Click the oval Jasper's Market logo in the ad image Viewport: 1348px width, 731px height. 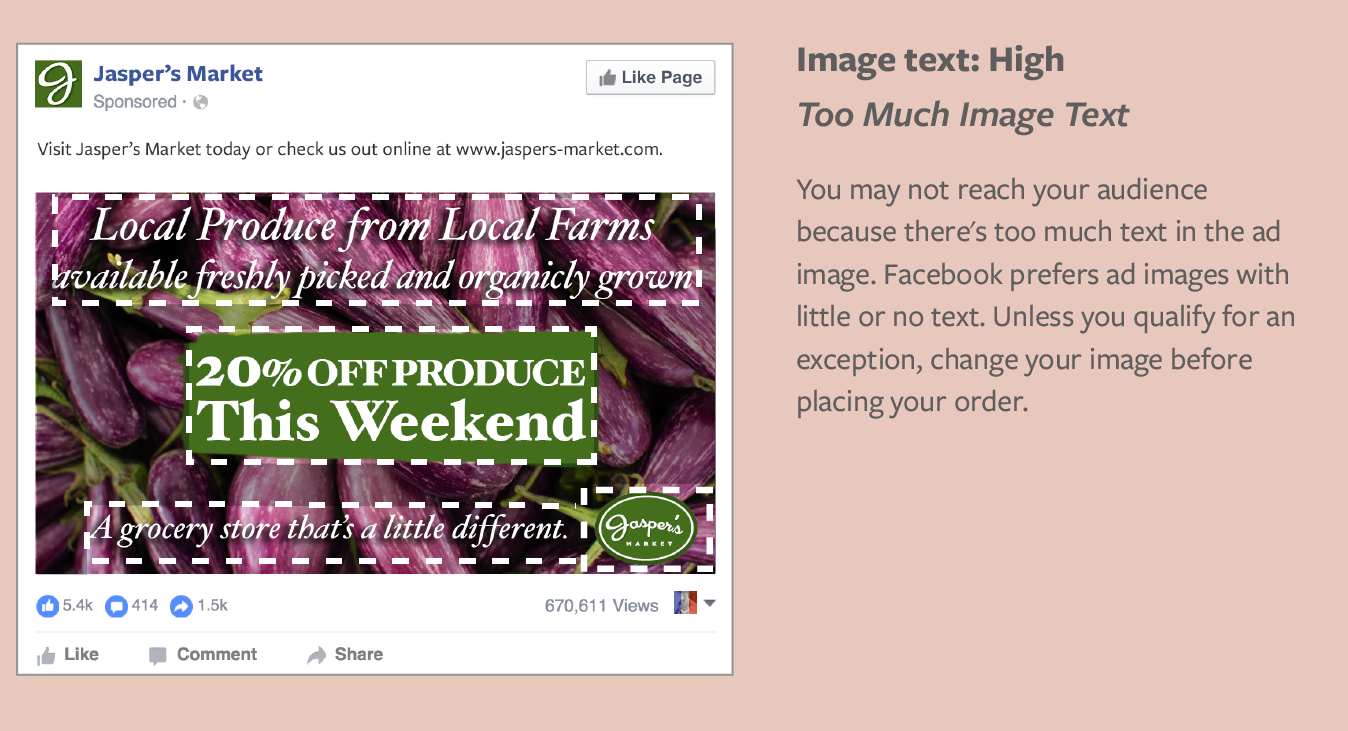pos(645,528)
